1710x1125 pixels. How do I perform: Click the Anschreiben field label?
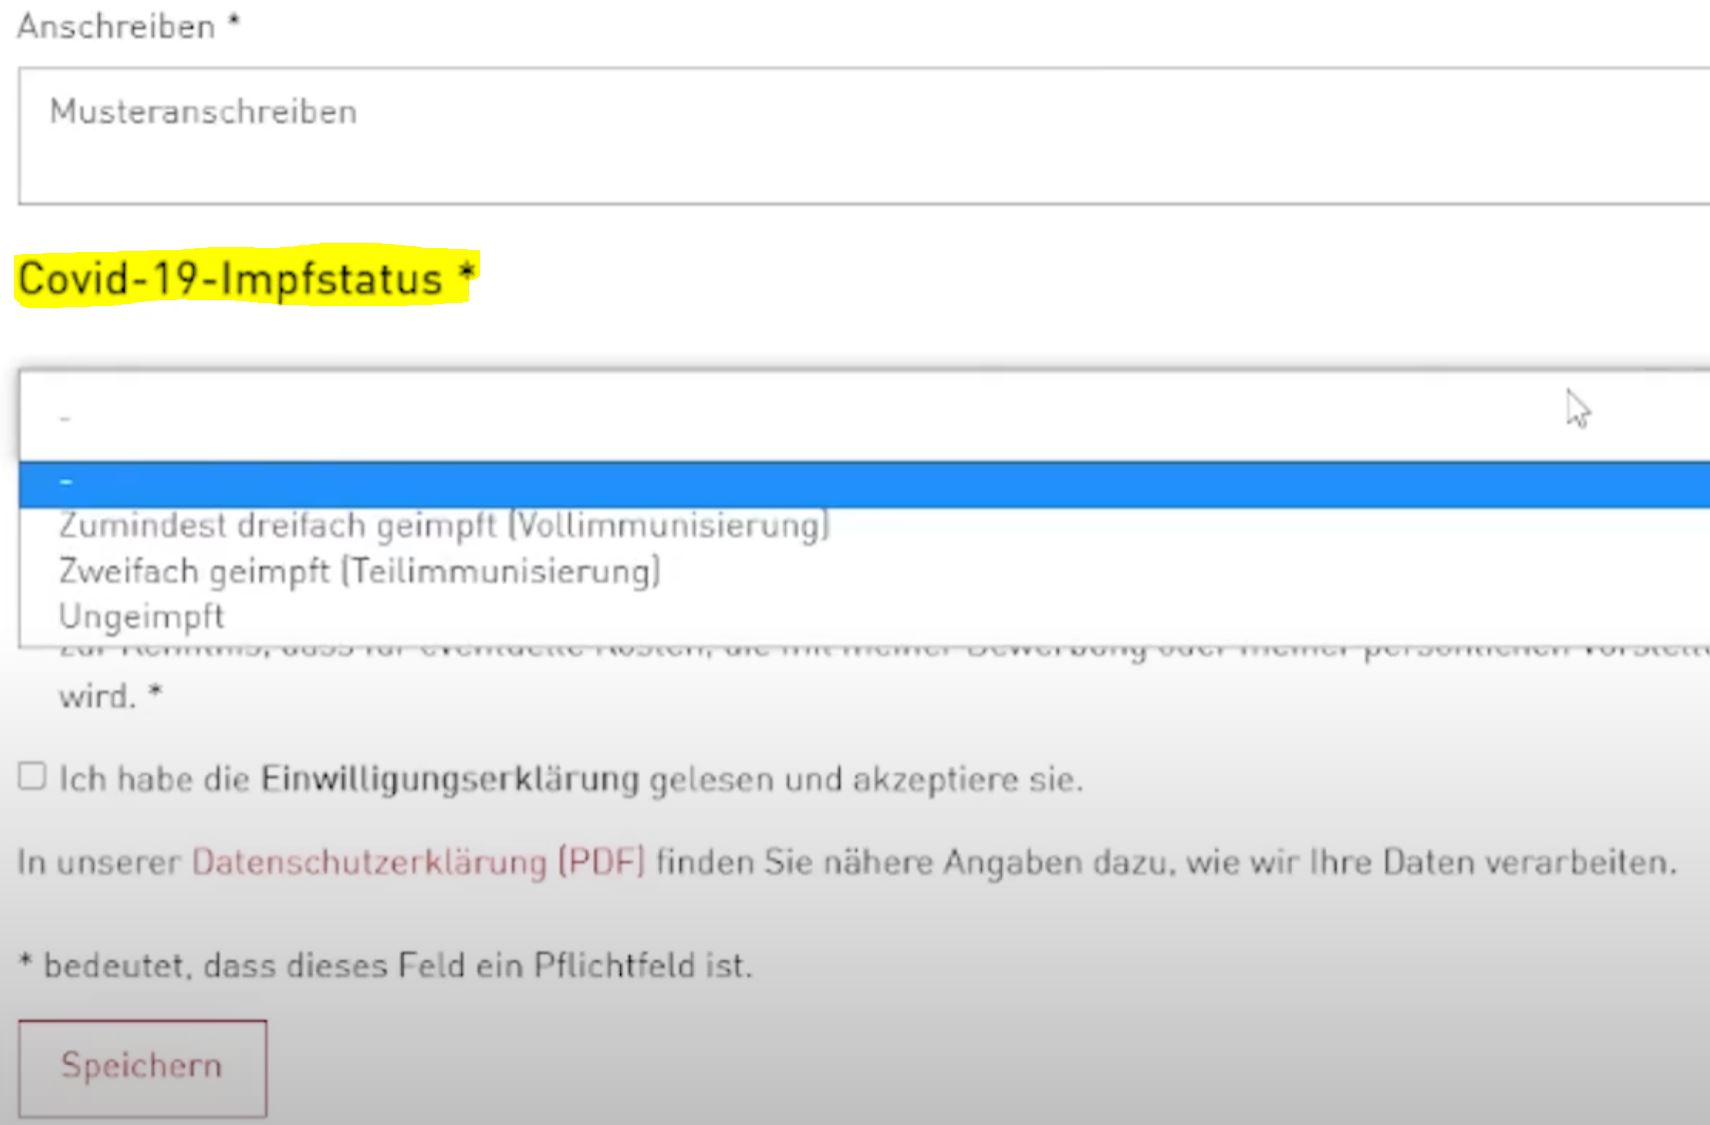click(x=116, y=27)
